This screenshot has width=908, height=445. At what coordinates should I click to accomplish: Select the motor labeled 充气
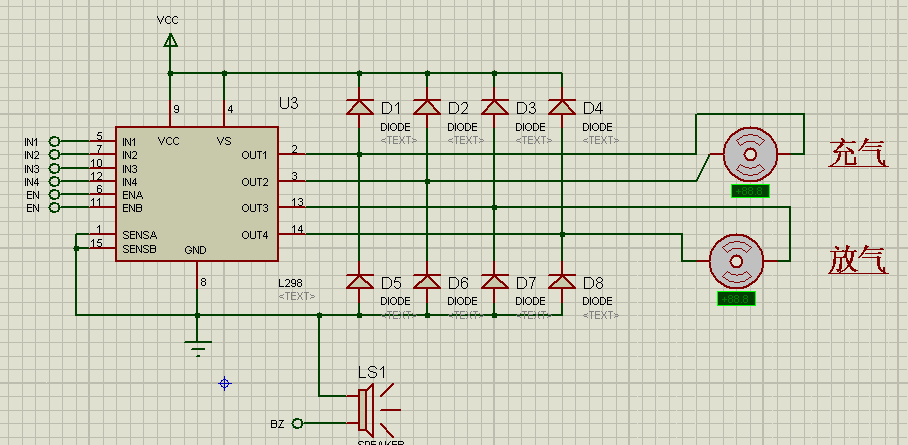750,154
